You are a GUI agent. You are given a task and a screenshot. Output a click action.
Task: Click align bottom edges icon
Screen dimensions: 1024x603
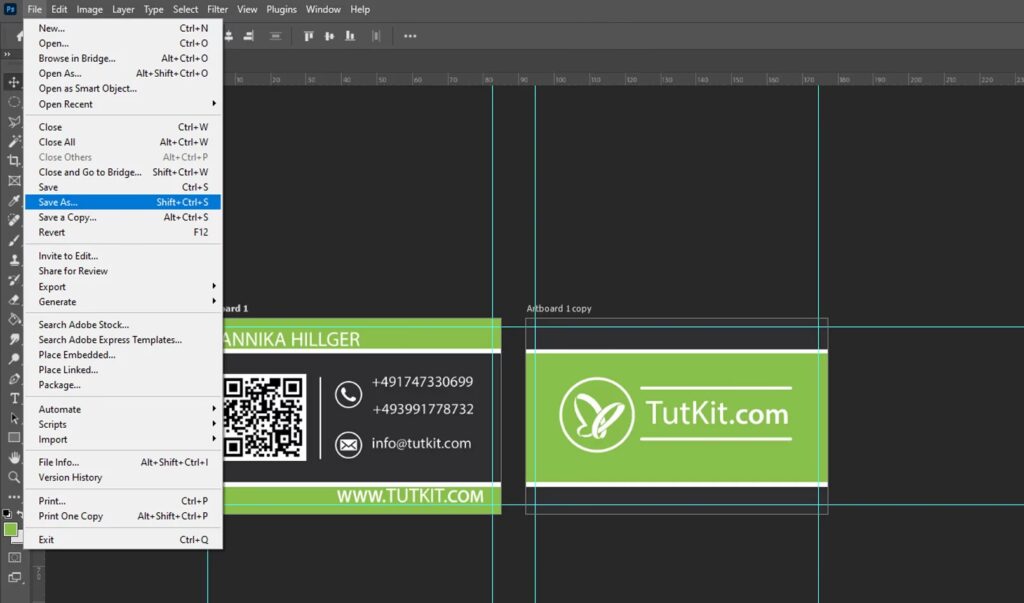(x=349, y=36)
